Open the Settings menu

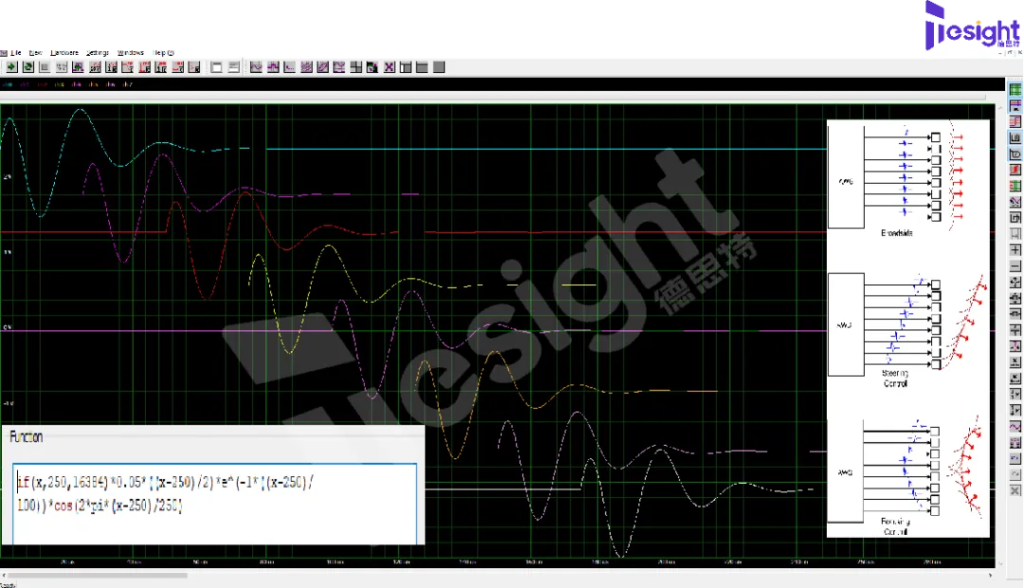[97, 53]
